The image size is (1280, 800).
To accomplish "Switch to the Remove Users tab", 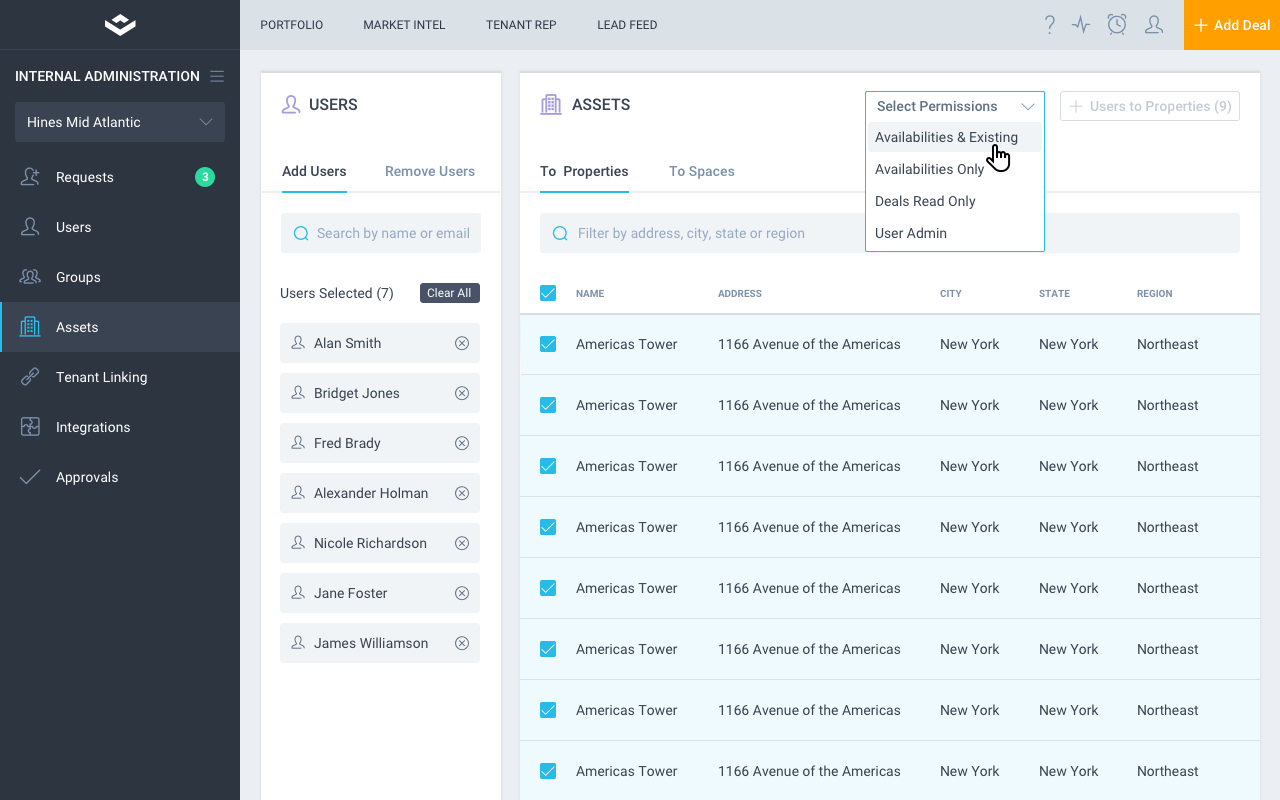I will click(x=430, y=171).
